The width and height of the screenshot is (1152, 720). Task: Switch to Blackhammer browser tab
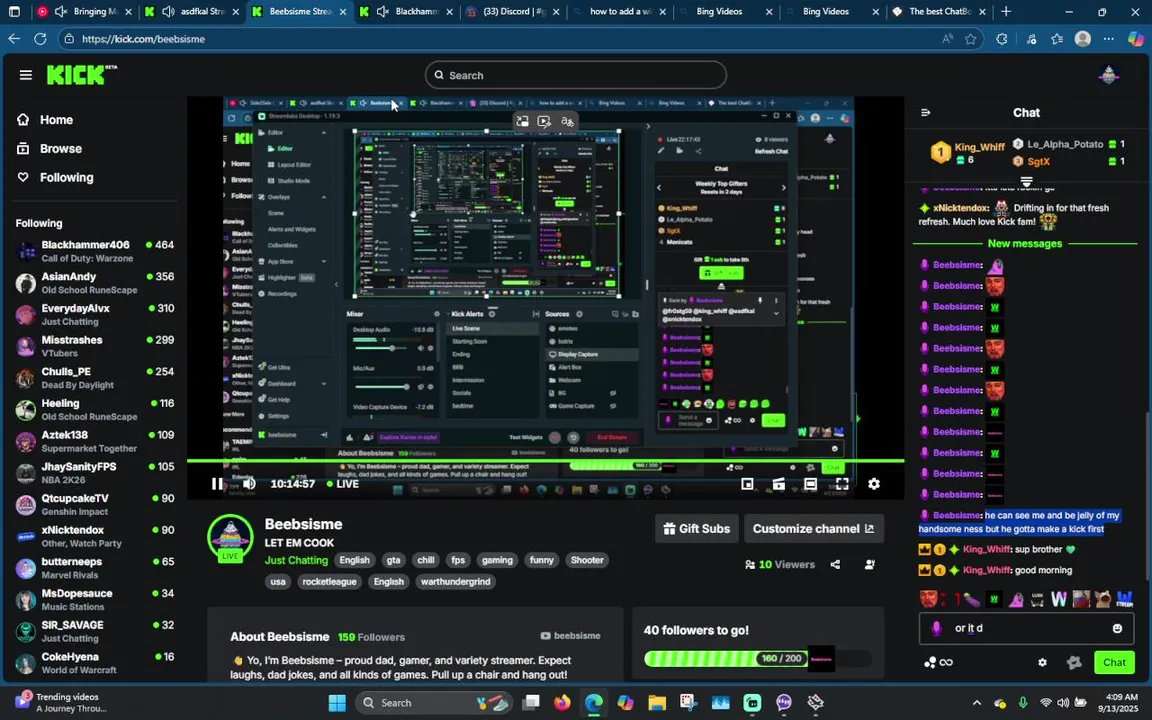[x=408, y=12]
